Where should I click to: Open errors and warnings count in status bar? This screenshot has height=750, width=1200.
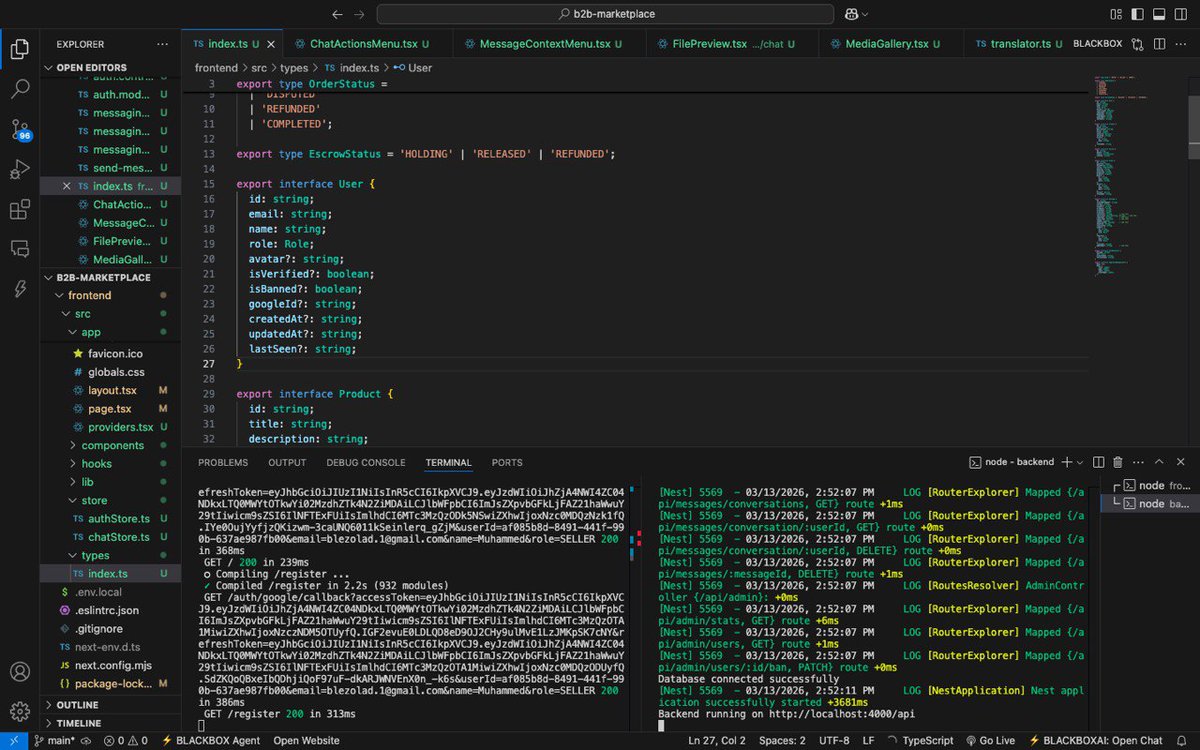click(124, 741)
